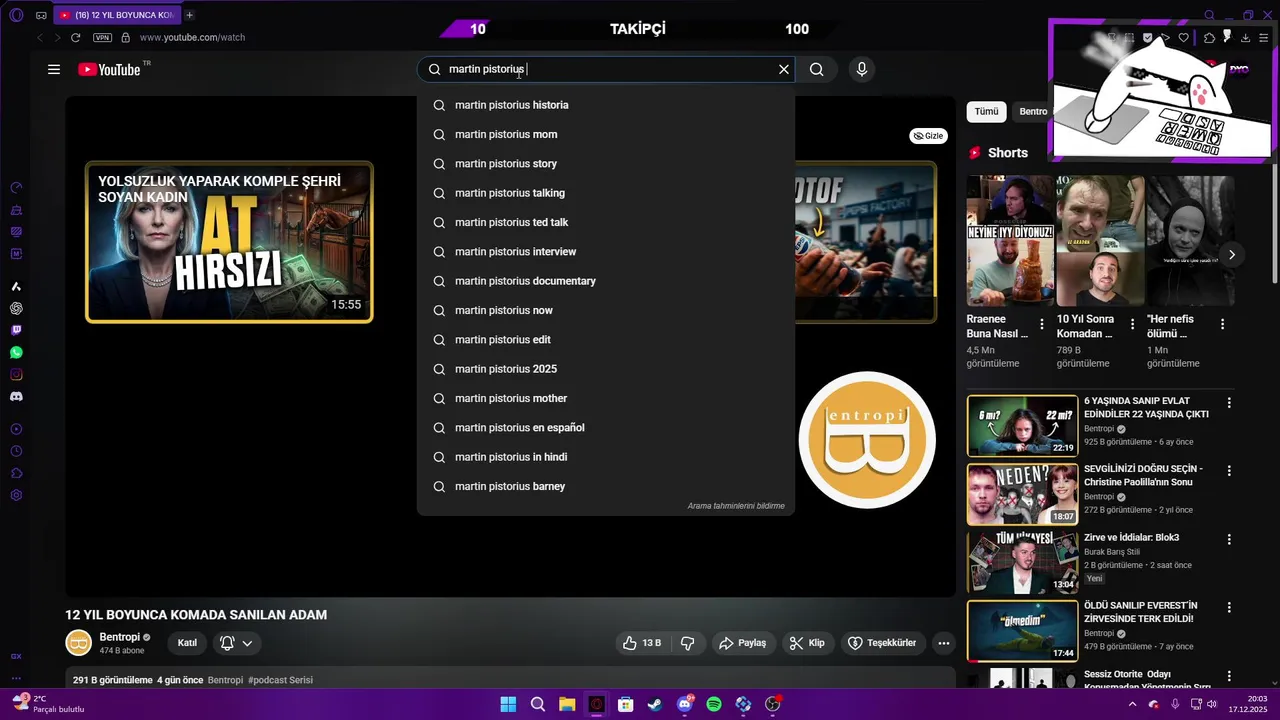
Task: Open the 22:19 "6 mi? 22 mi?" thumbnail
Action: [1022, 426]
